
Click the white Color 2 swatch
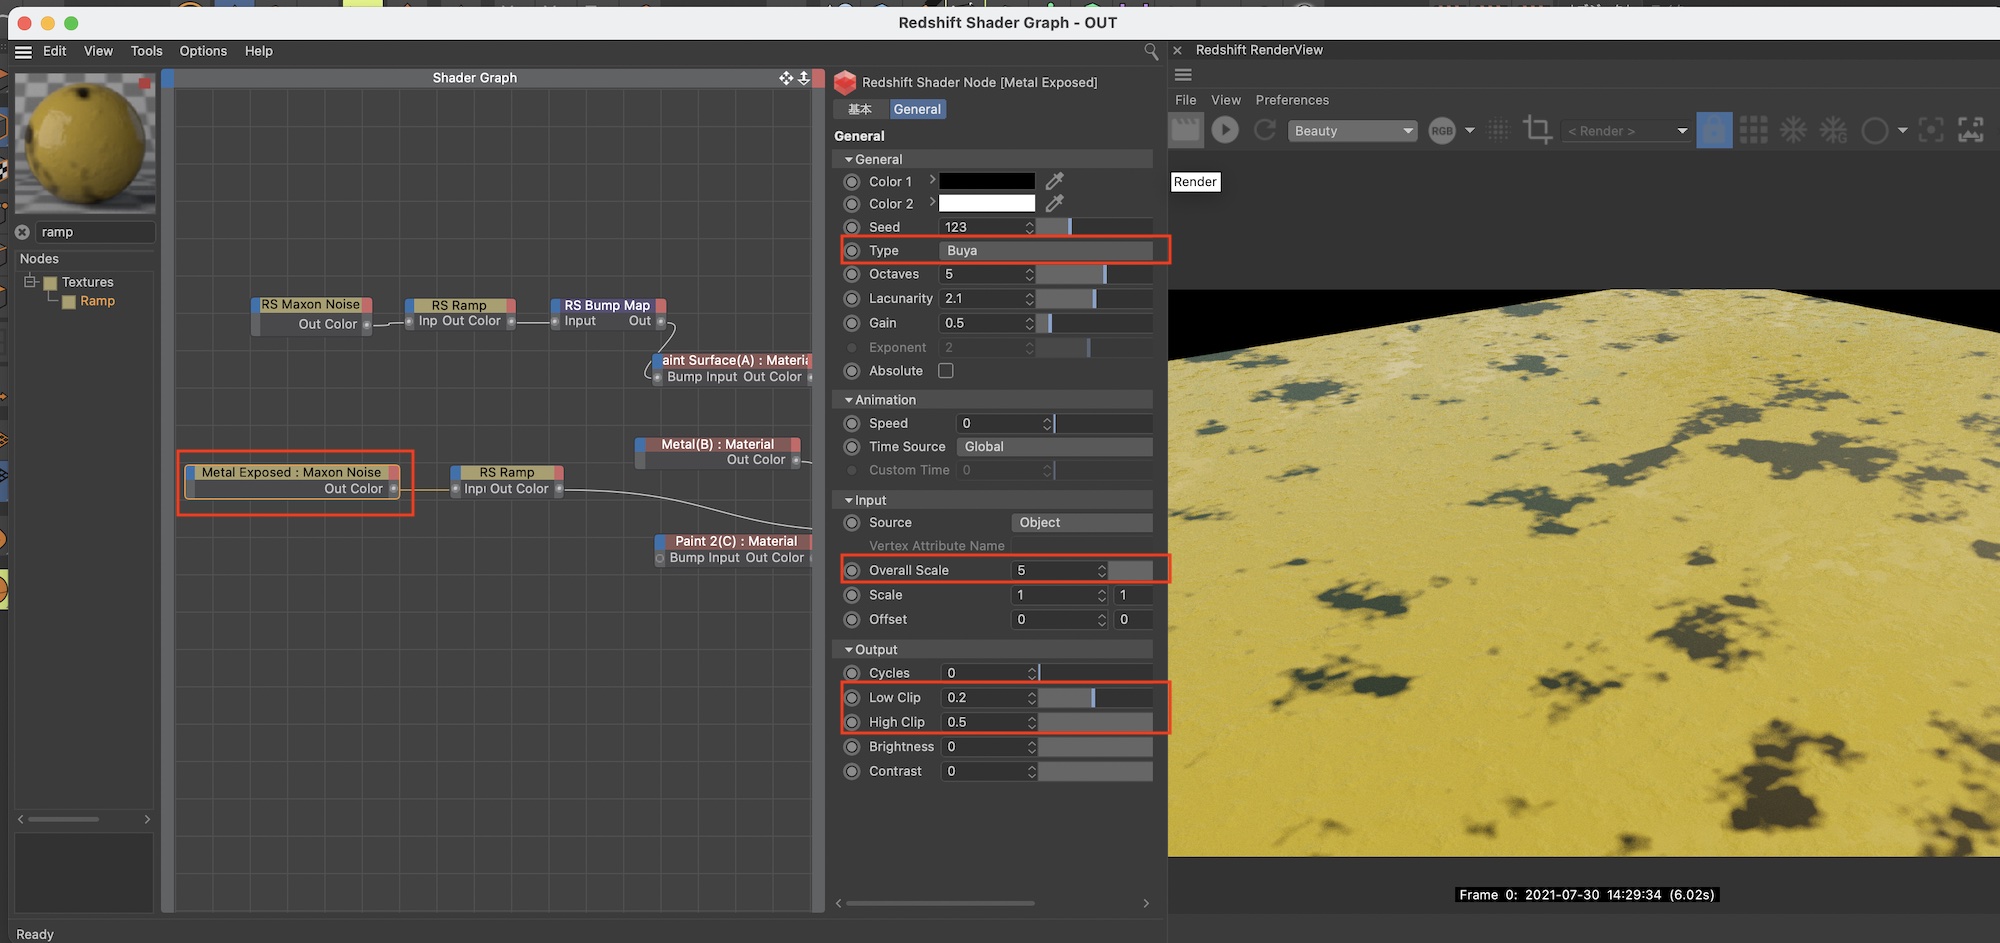click(x=986, y=204)
